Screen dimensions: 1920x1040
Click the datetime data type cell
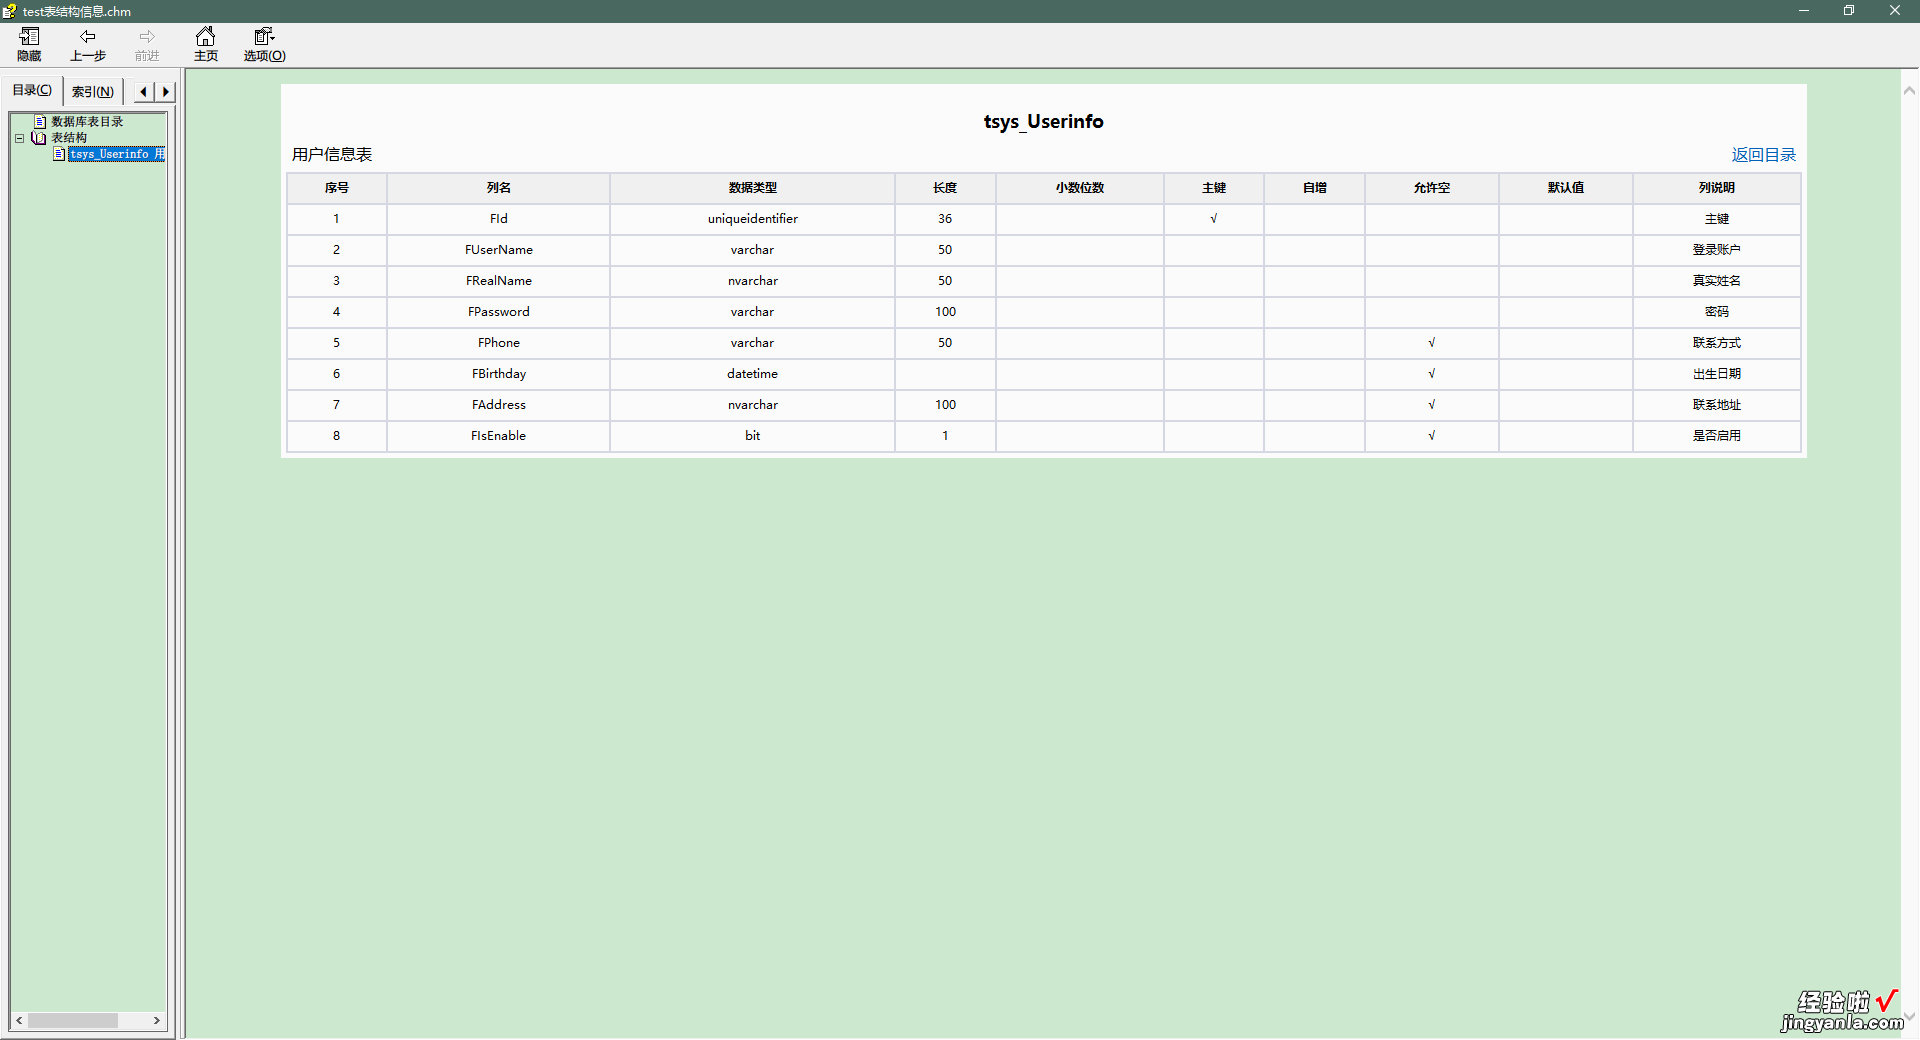click(753, 374)
